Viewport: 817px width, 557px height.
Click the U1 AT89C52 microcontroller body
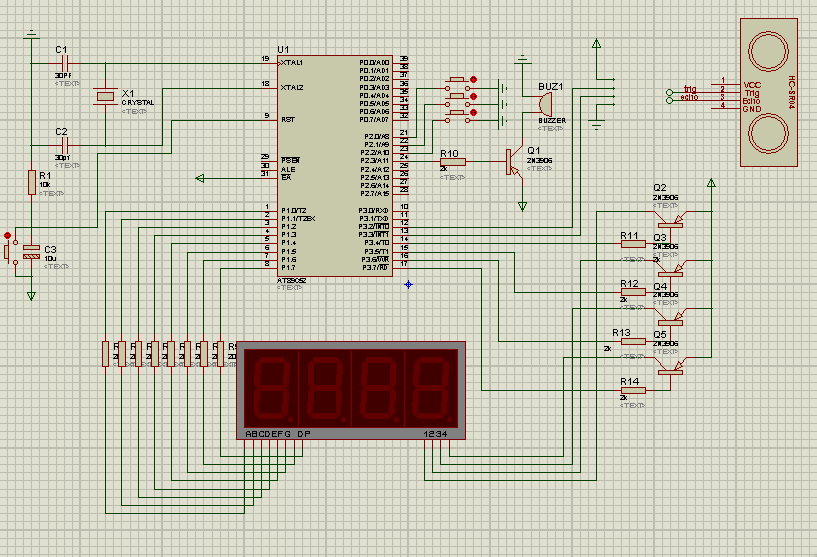(335, 166)
